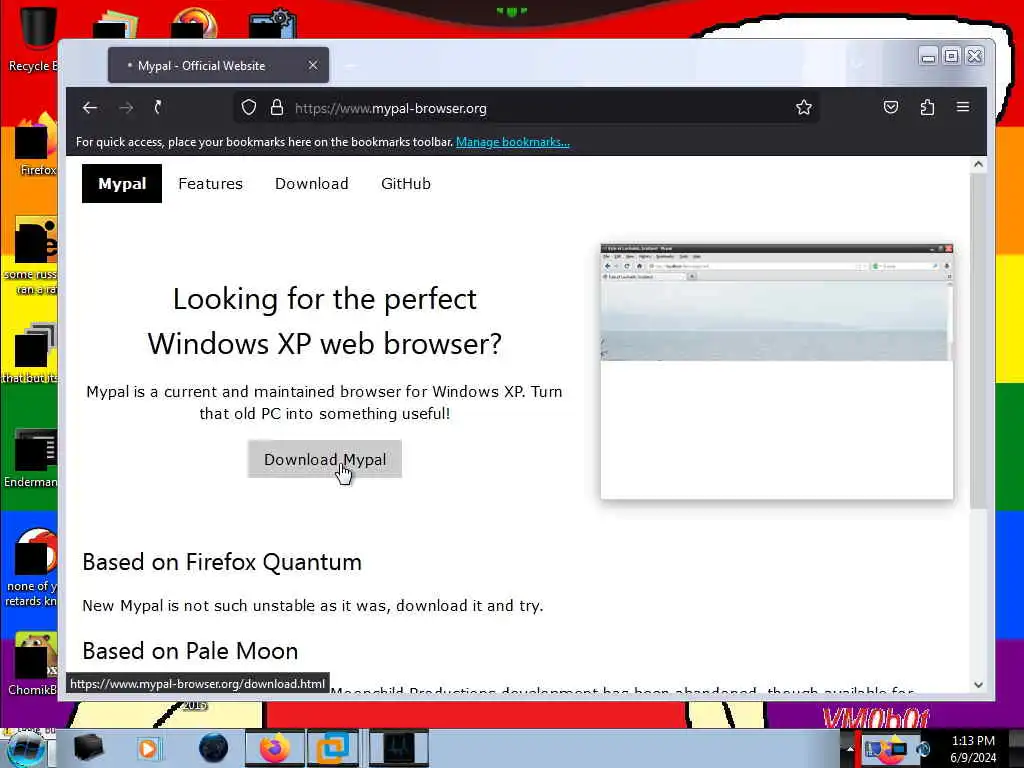
Task: Open the taskbar clock showing 1:13 PM
Action: 973,749
